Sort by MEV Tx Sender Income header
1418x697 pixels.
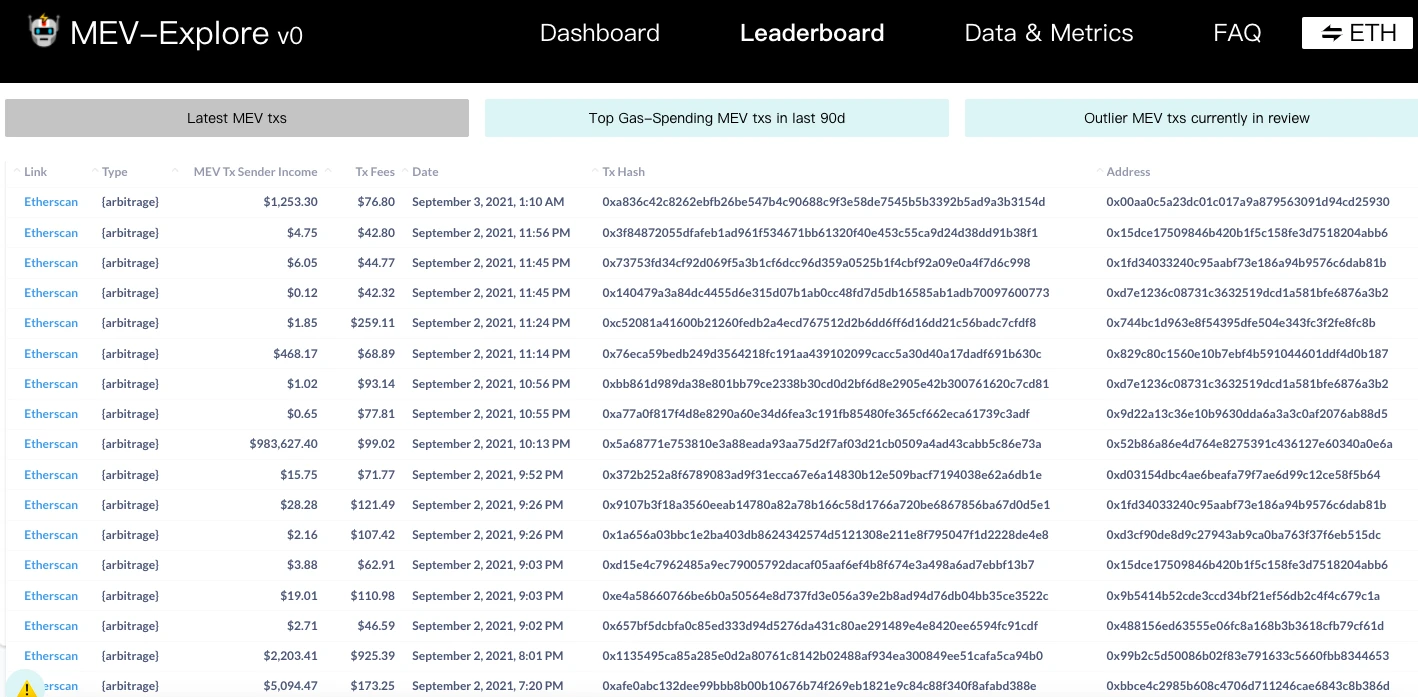[x=255, y=172]
